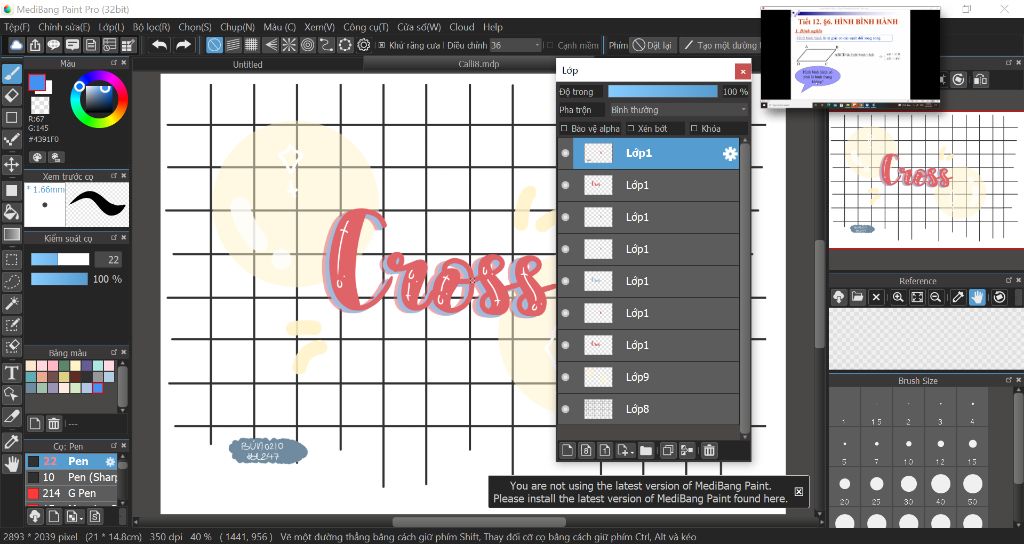Switch to the Calli8.mdp tab

tap(479, 64)
